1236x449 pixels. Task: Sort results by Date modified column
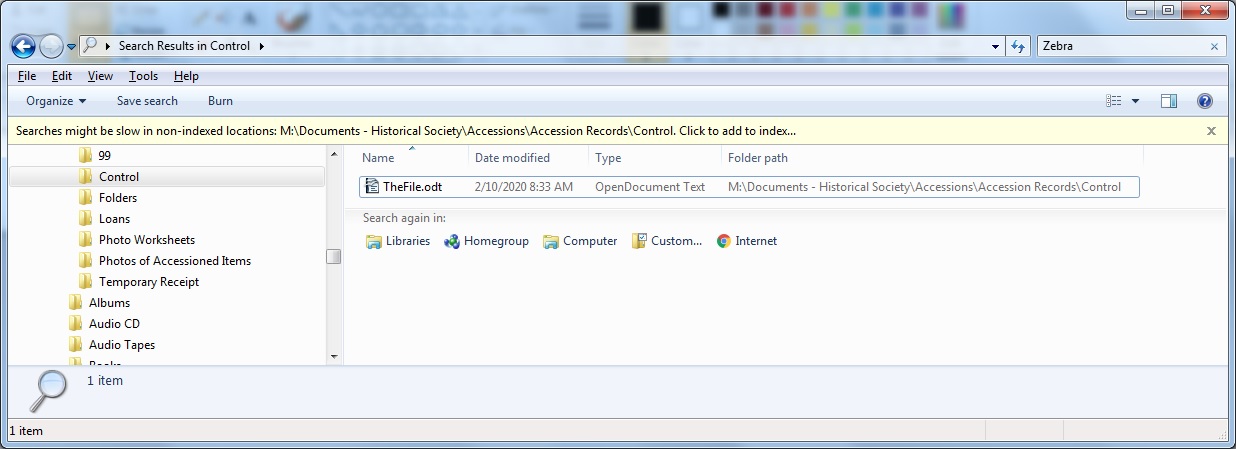[x=512, y=158]
